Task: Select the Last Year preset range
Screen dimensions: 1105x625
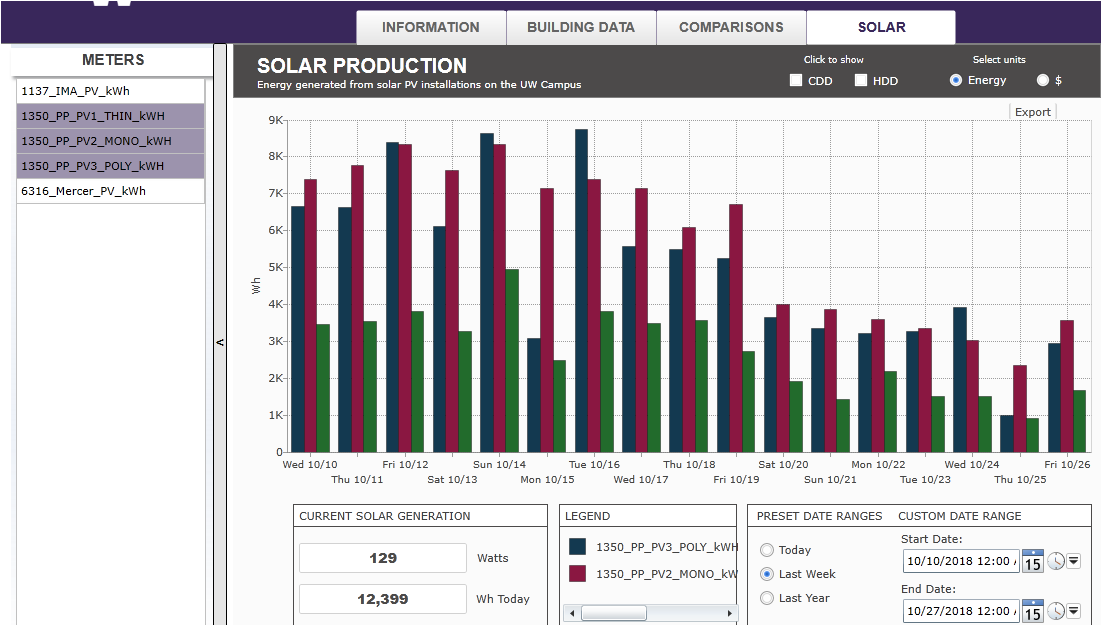Action: point(767,598)
